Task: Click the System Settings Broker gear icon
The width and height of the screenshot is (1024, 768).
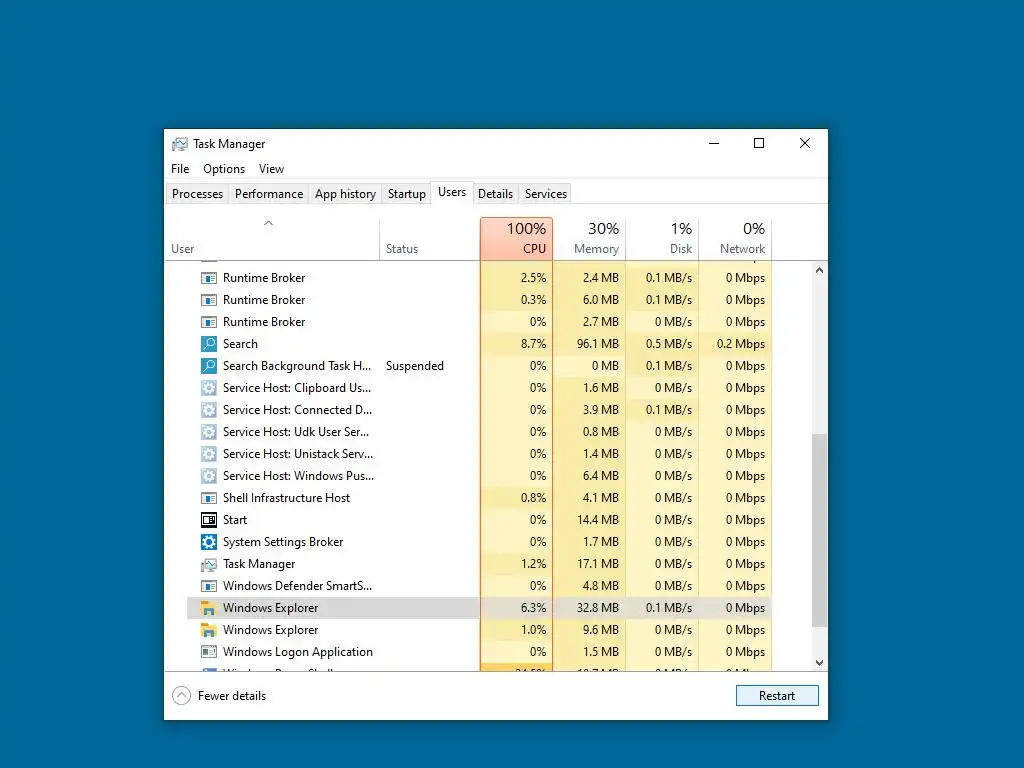Action: pyautogui.click(x=208, y=542)
